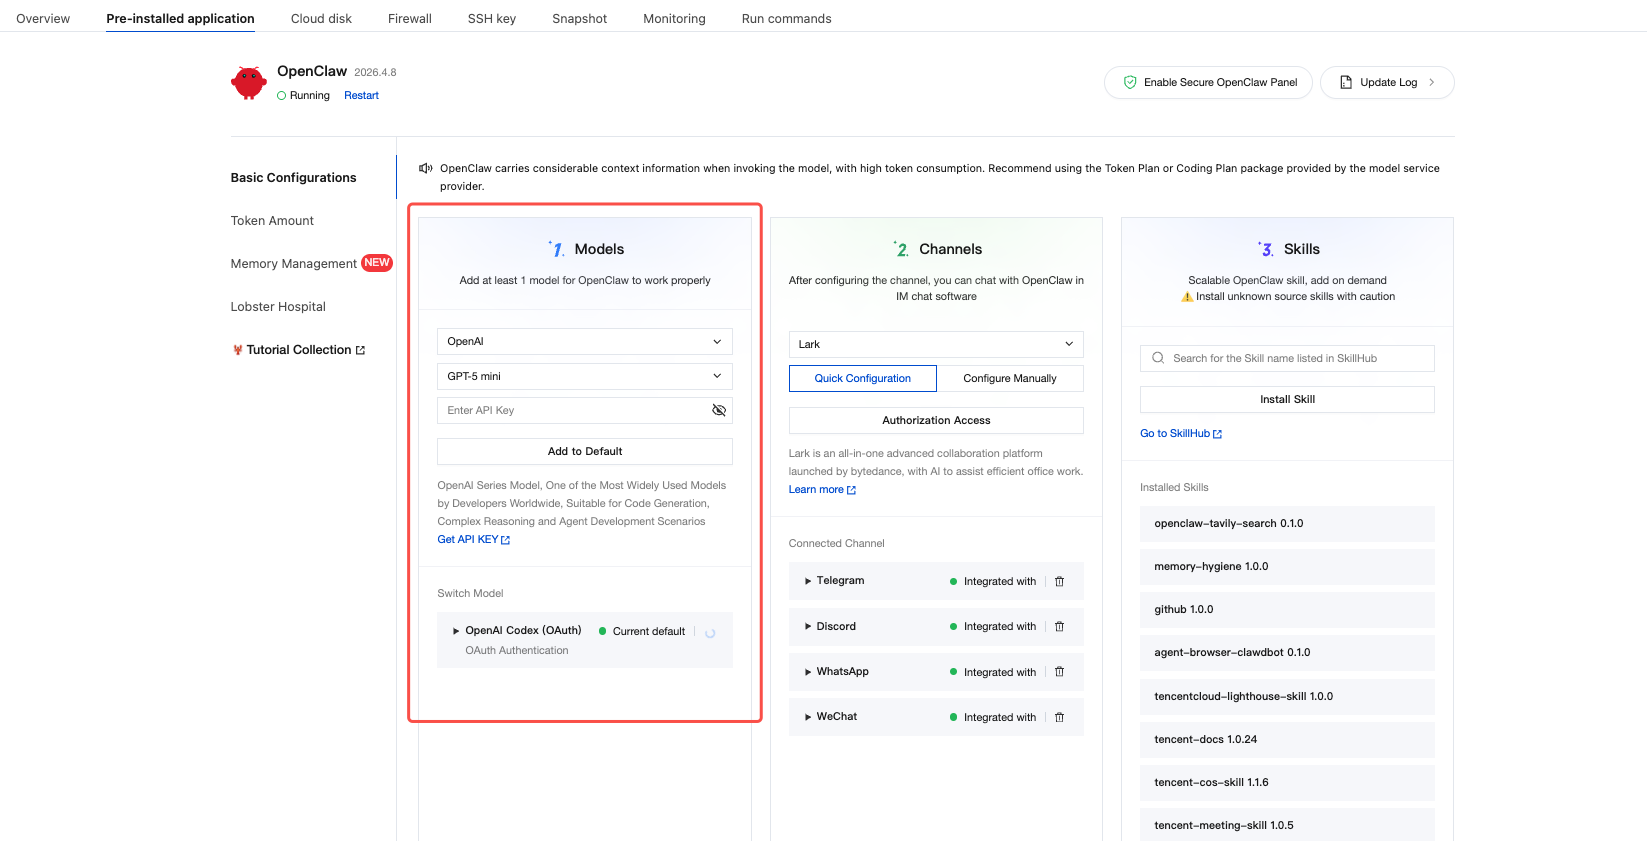1647x841 pixels.
Task: Click the Enter API Key field
Action: (x=570, y=410)
